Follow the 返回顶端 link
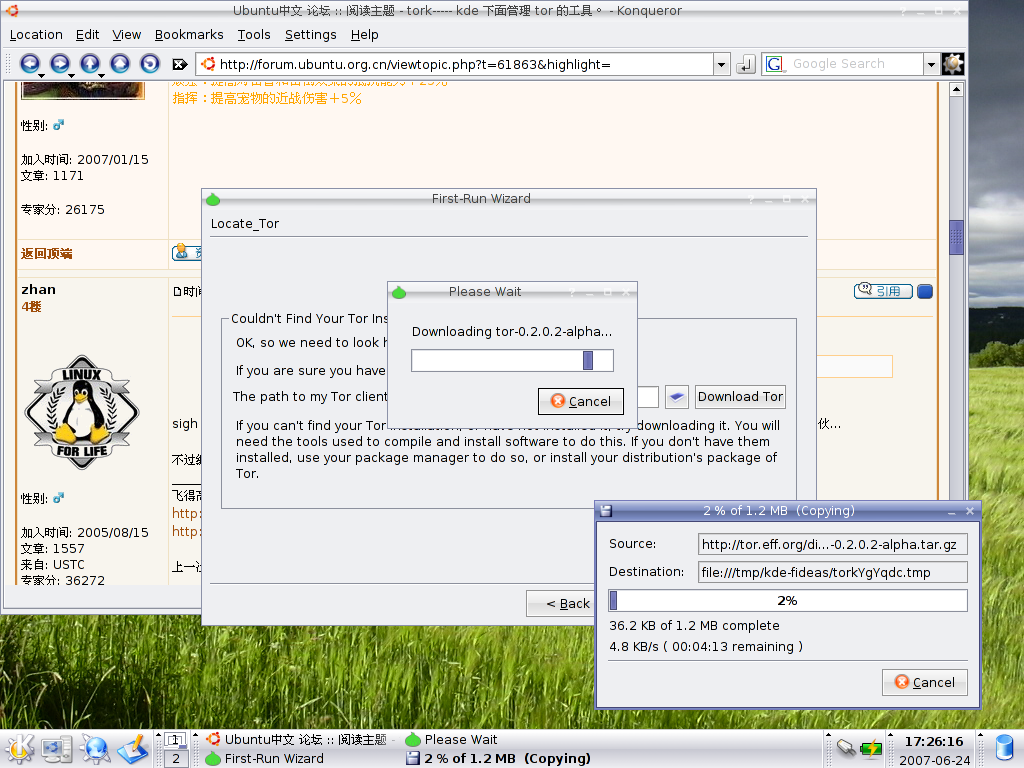This screenshot has height=768, width=1024. (46, 253)
